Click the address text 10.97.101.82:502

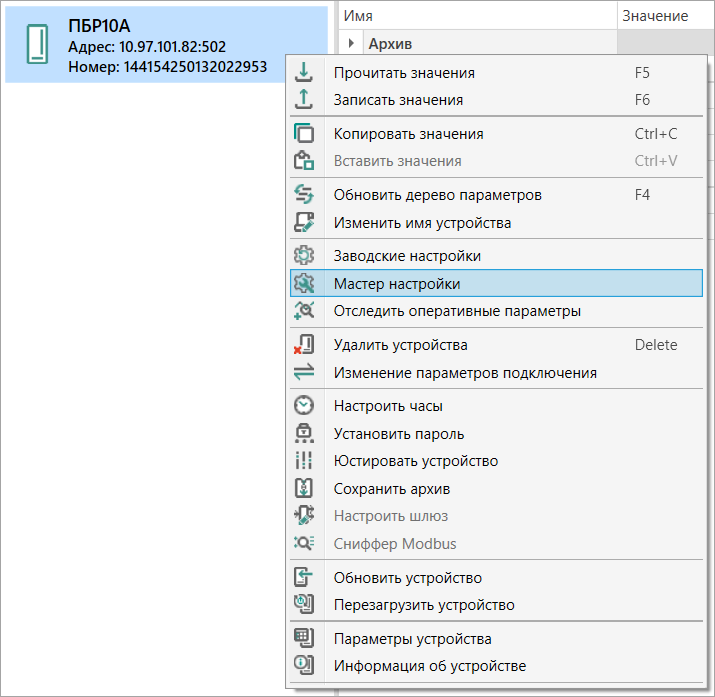(172, 46)
